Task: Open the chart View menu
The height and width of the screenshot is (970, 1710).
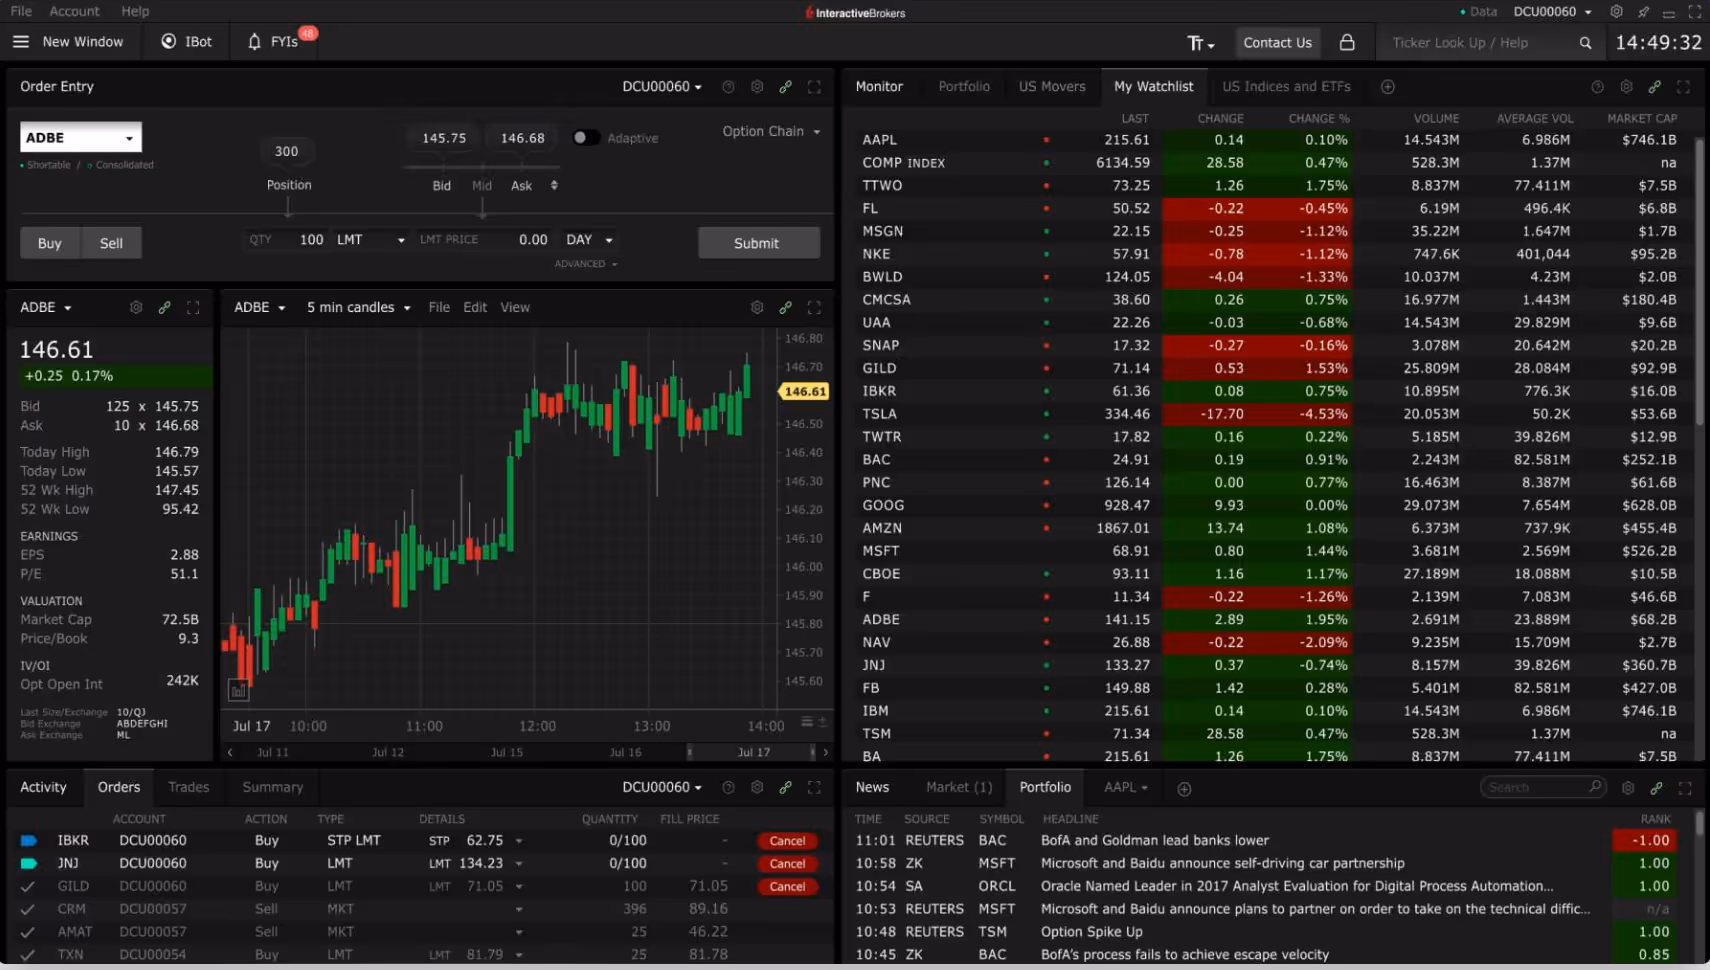Action: coord(515,308)
